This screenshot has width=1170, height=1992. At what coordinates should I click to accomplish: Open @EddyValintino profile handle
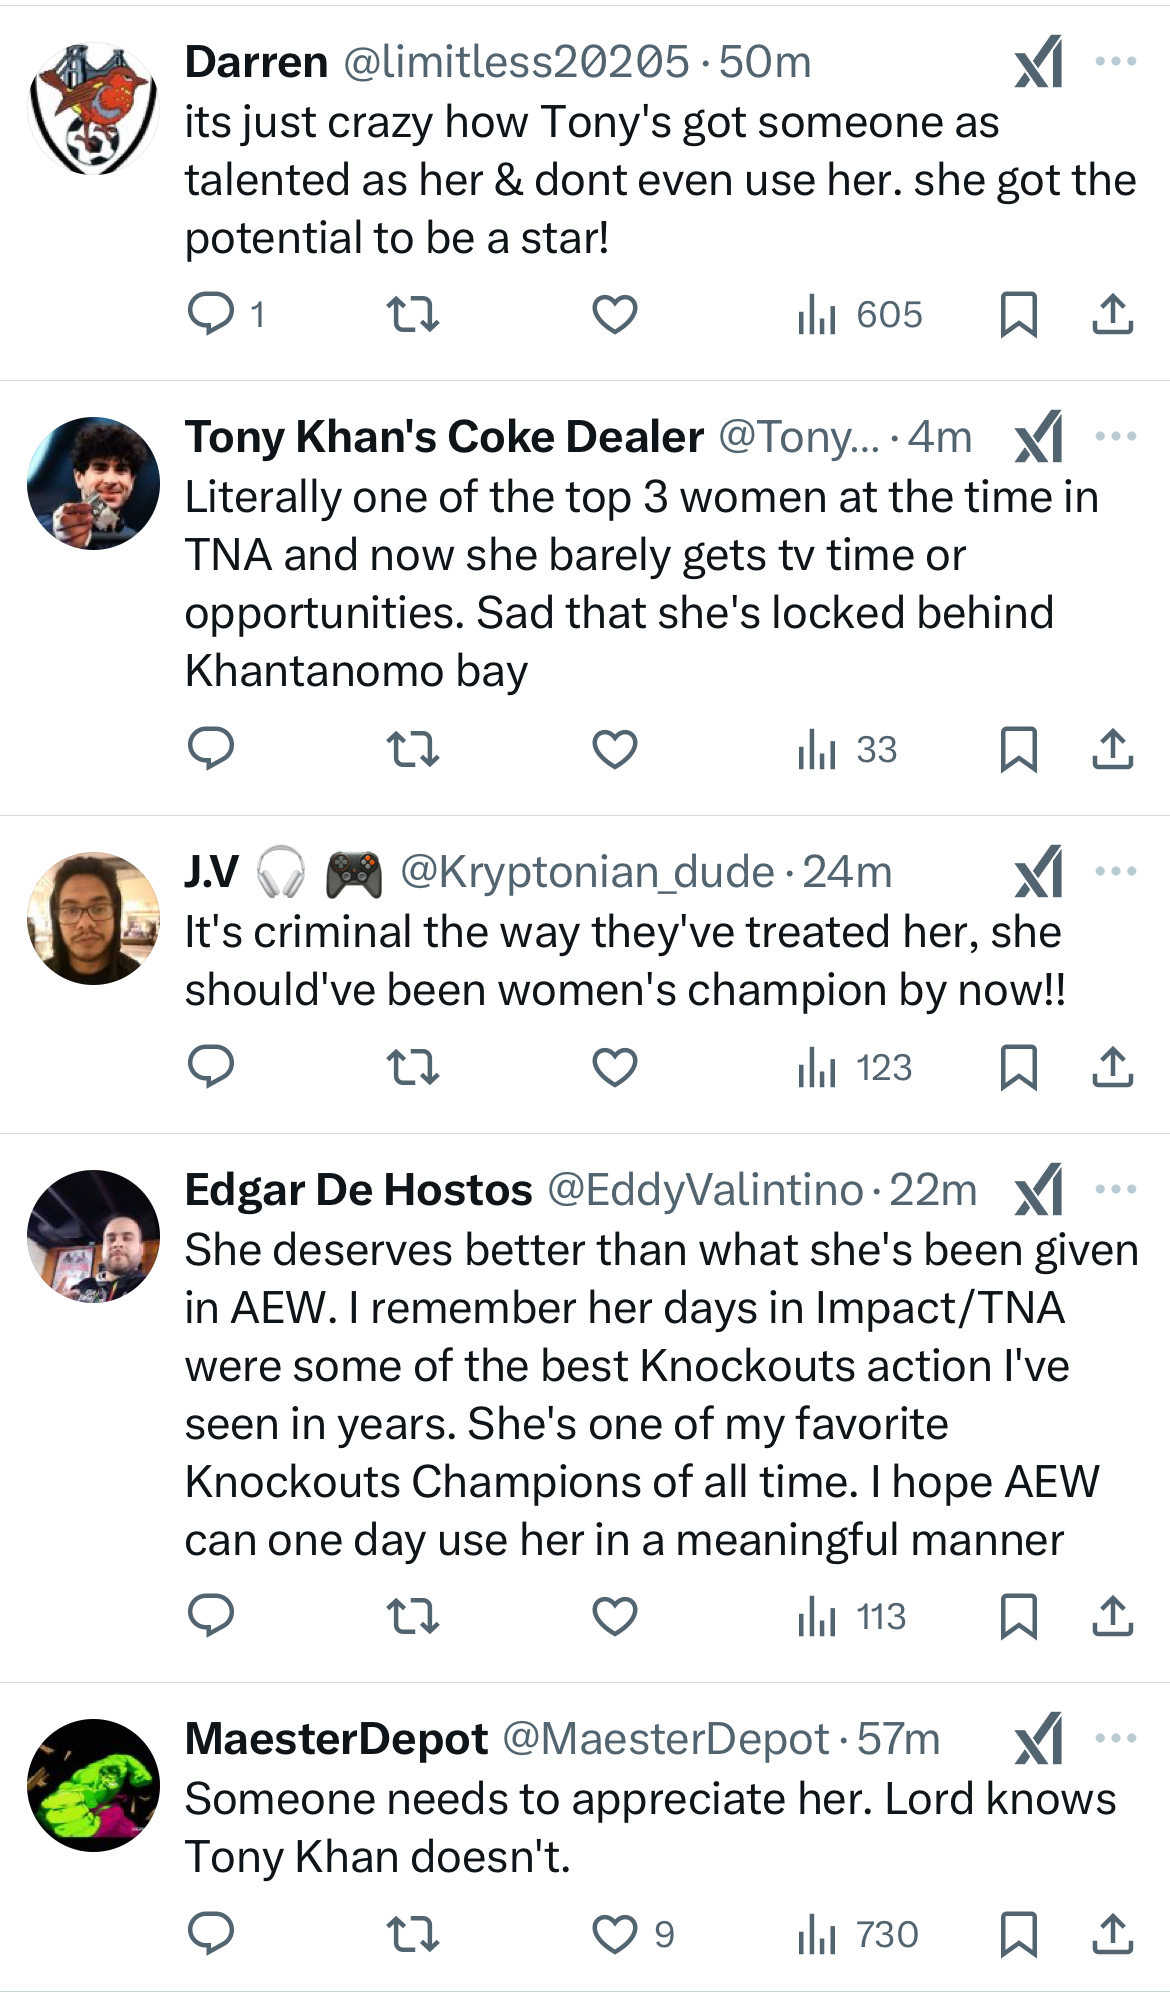click(x=705, y=1190)
